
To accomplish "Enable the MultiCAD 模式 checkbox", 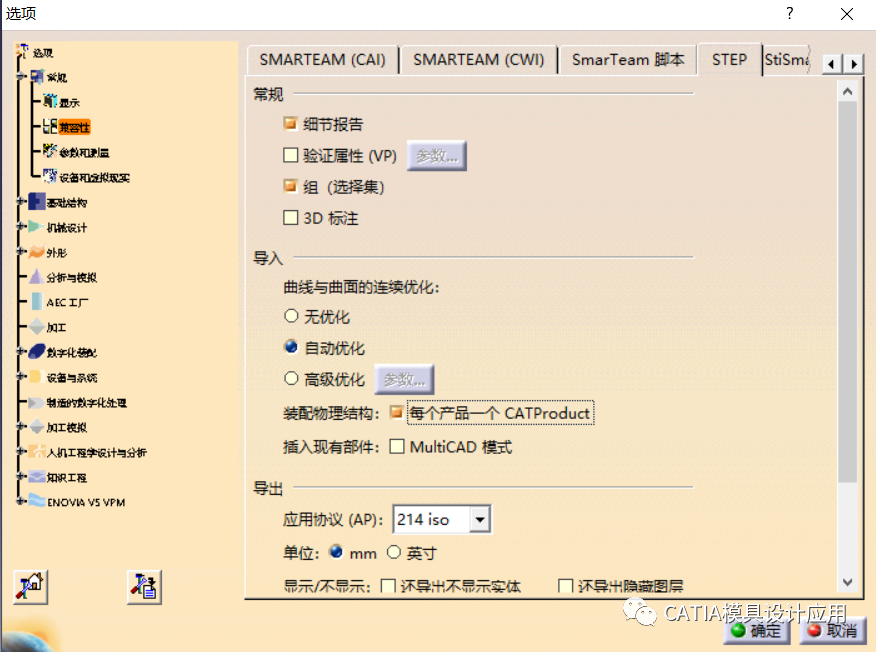I will coord(397,446).
